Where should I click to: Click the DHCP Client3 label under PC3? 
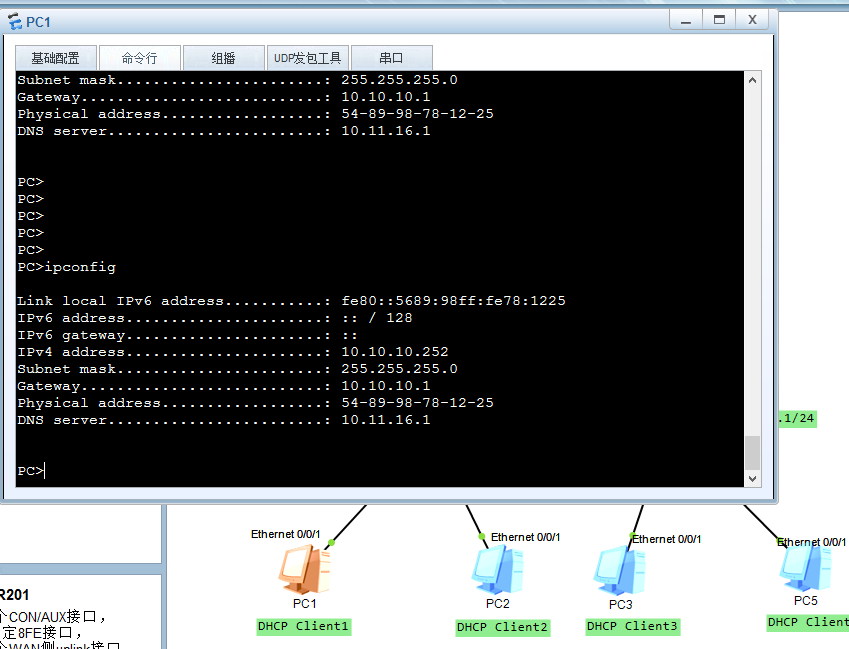[632, 625]
